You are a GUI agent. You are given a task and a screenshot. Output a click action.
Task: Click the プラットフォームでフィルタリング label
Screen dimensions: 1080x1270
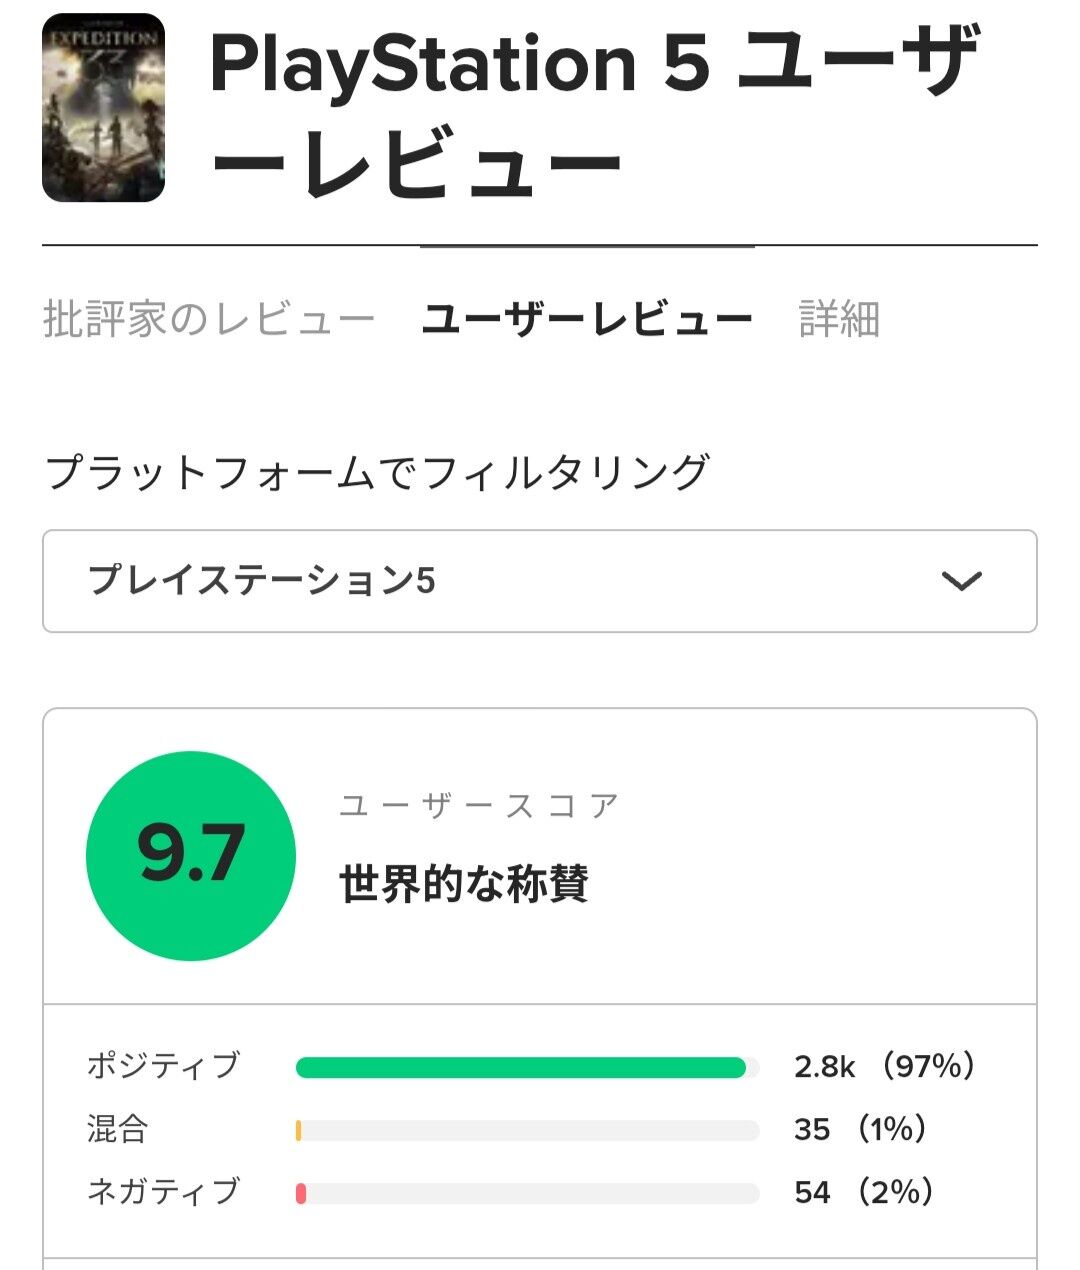[x=377, y=472]
